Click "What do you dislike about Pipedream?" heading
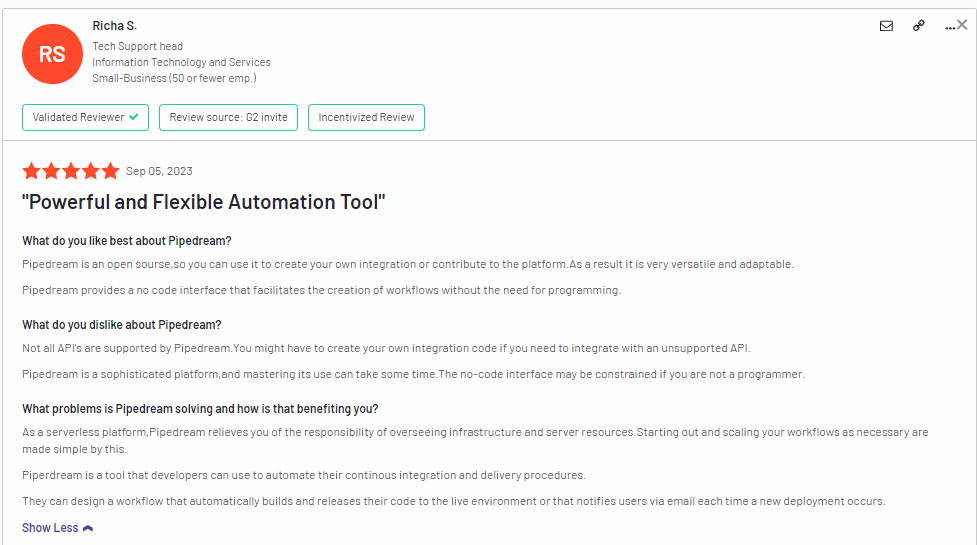Viewport: 977px width, 545px height. (x=122, y=325)
